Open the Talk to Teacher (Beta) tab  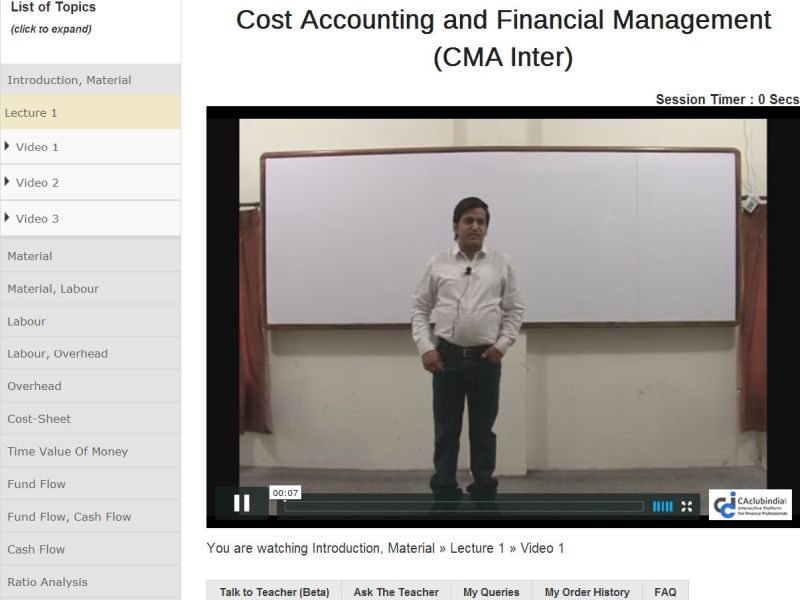(x=274, y=592)
